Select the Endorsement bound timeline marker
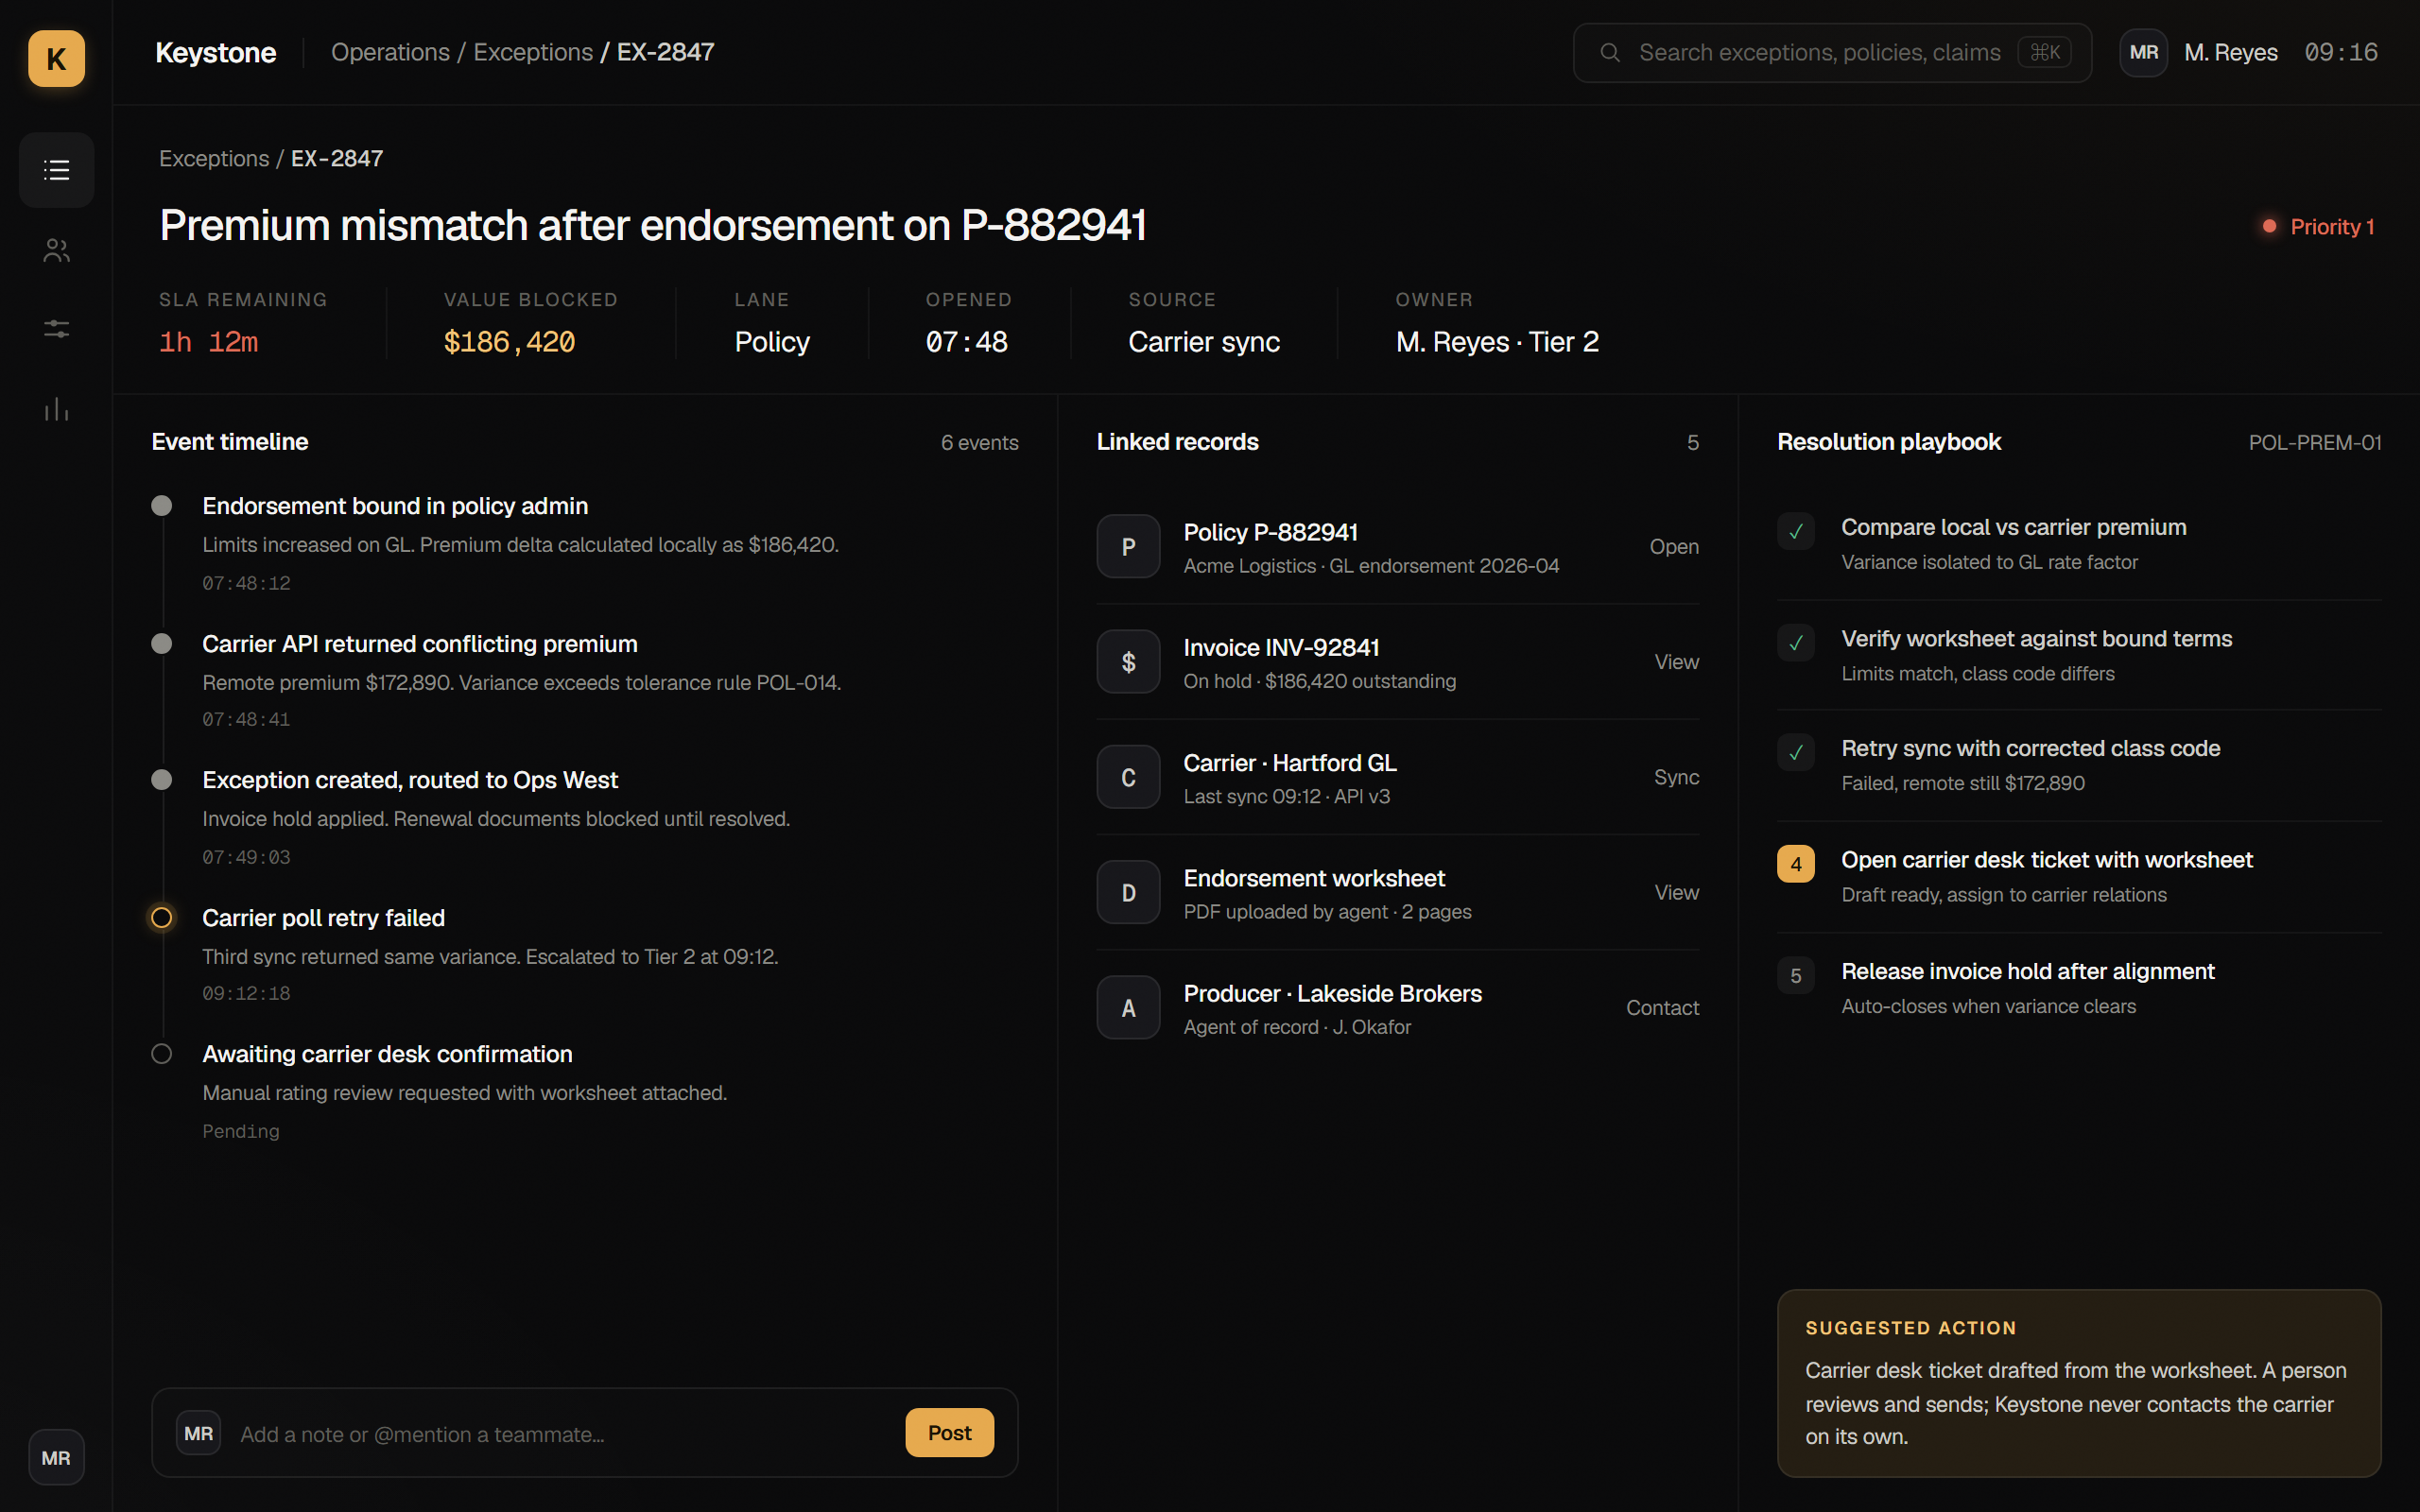The height and width of the screenshot is (1512, 2420). pos(161,506)
